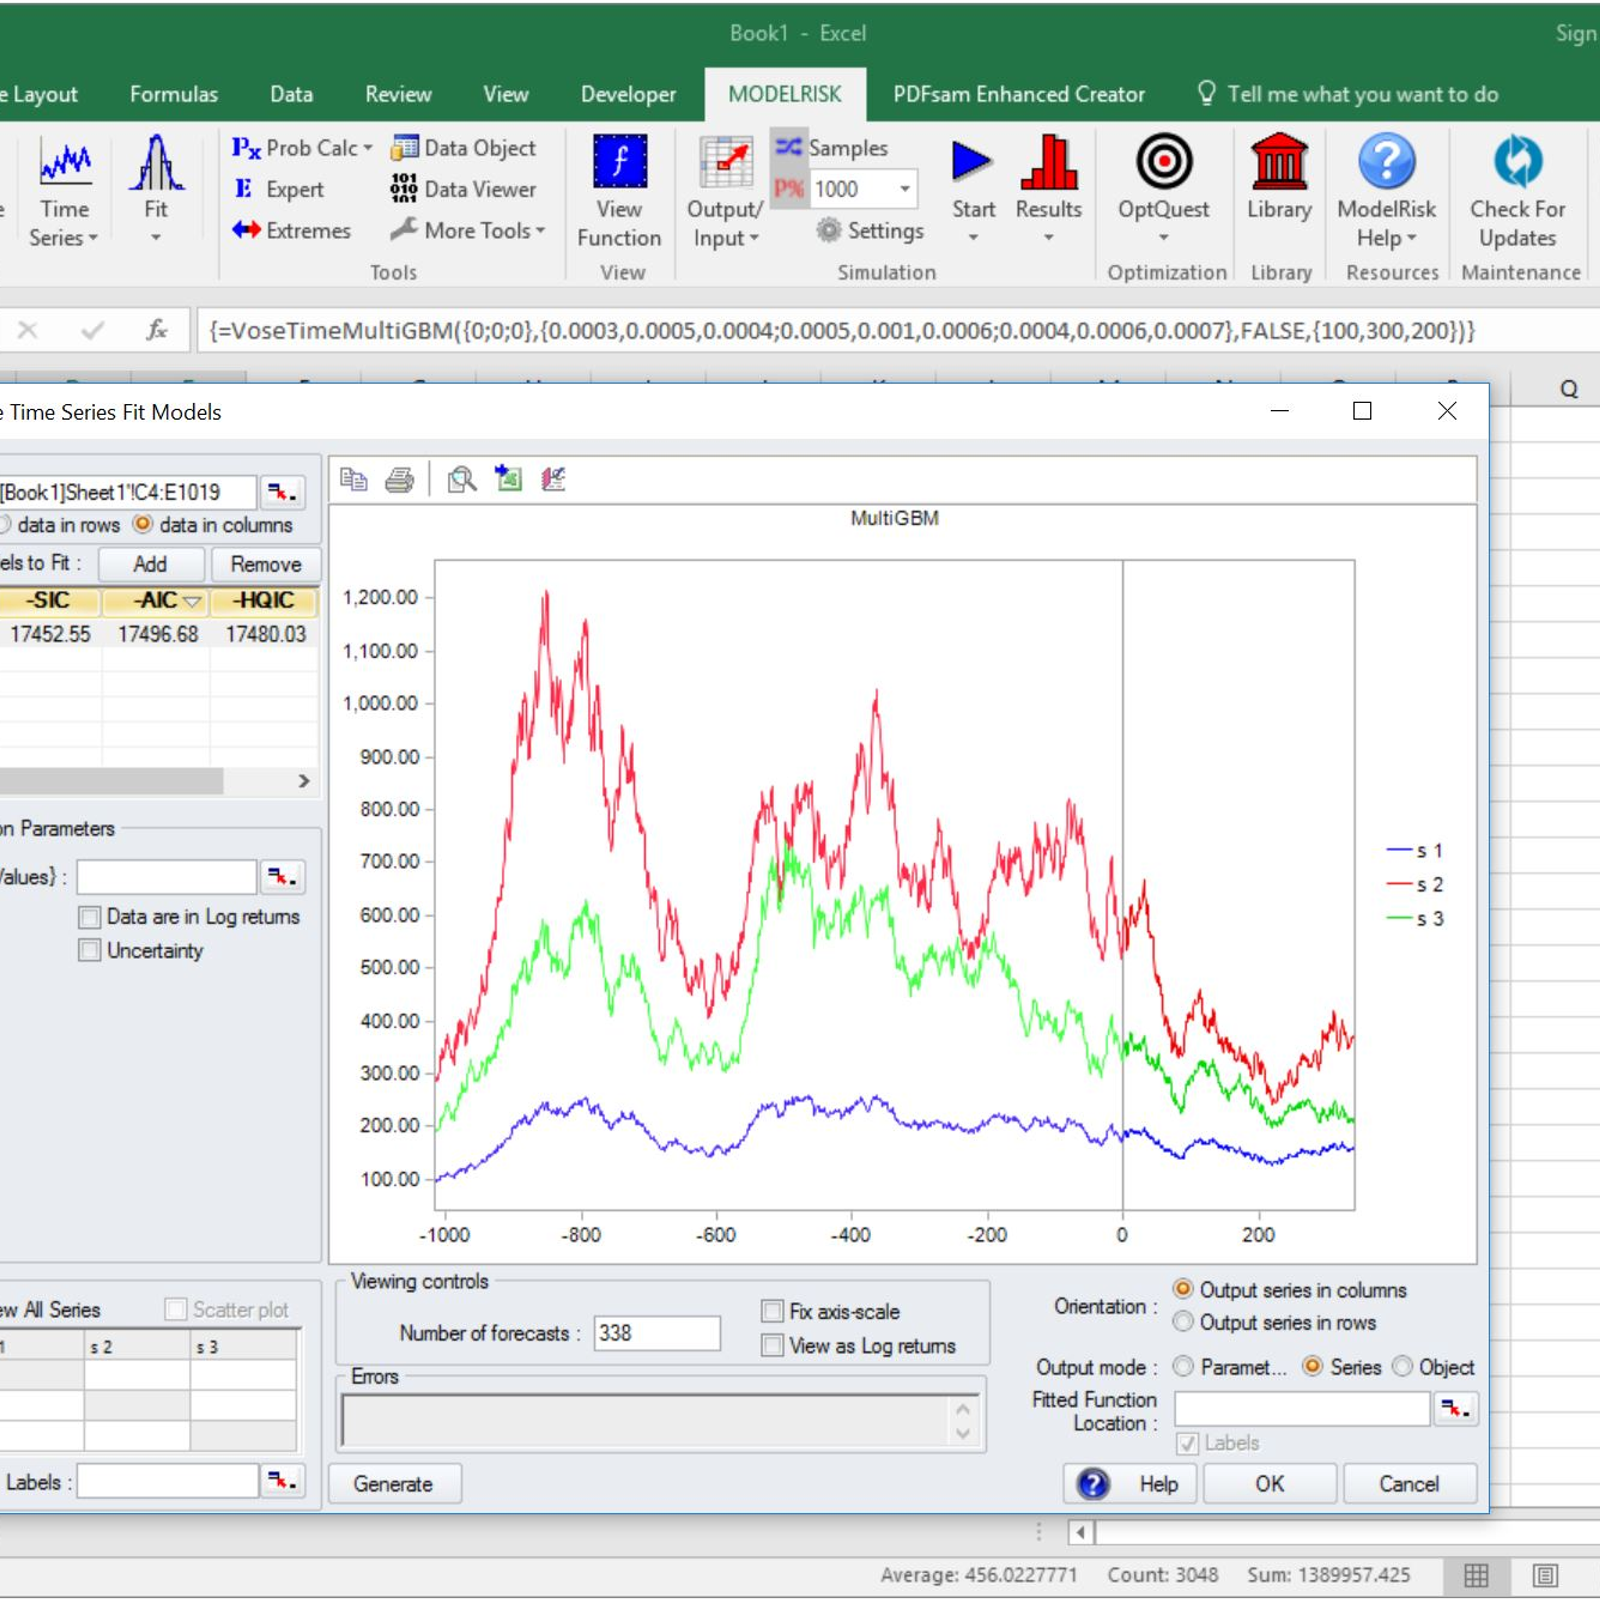Launch the Expert tool
The image size is (1600, 1600).
279,189
